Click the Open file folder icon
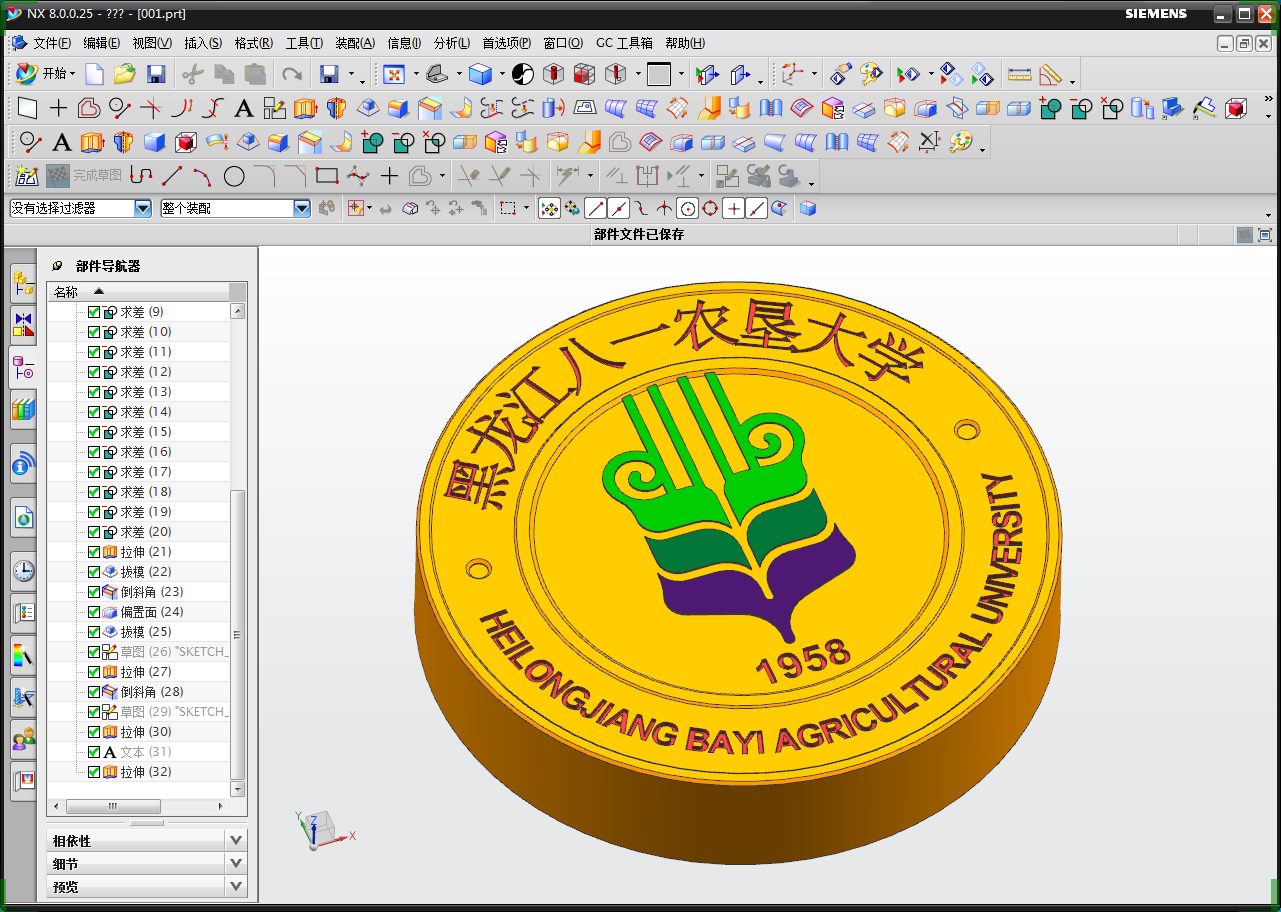The height and width of the screenshot is (912, 1281). click(124, 74)
